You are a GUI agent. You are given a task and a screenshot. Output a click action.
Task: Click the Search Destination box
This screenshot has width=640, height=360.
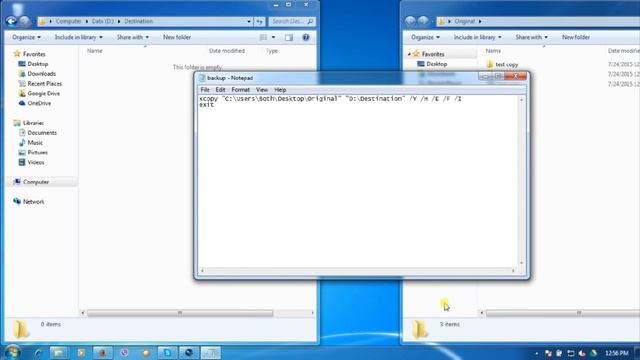coord(292,21)
